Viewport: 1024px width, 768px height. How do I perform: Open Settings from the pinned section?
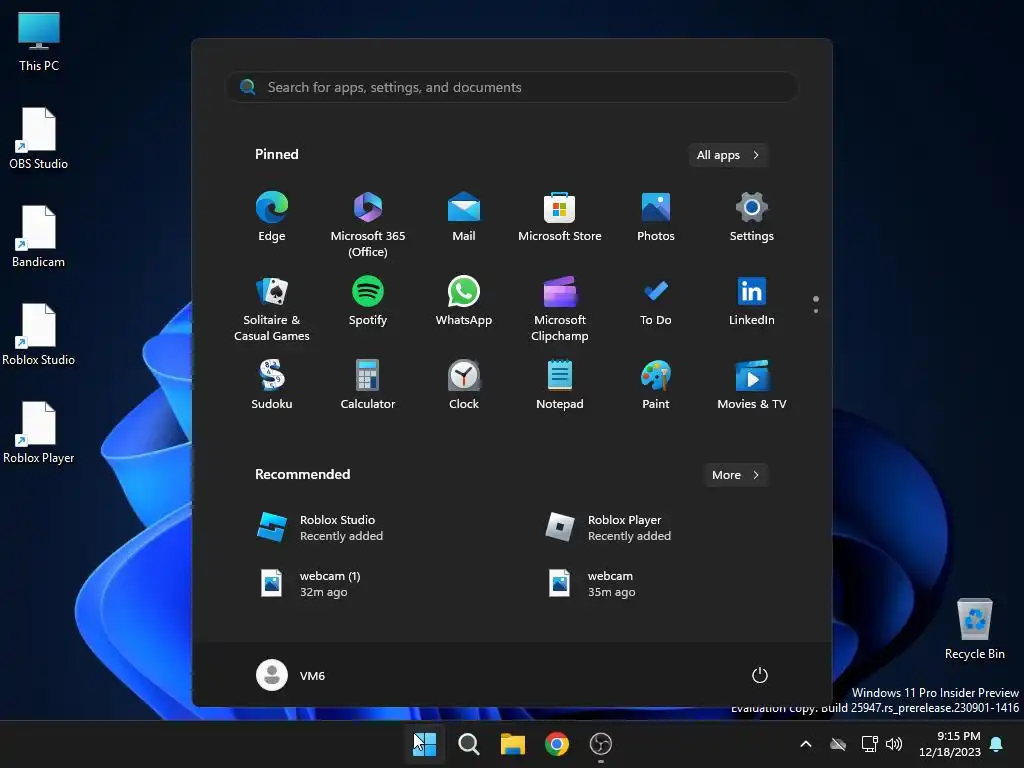(x=752, y=217)
